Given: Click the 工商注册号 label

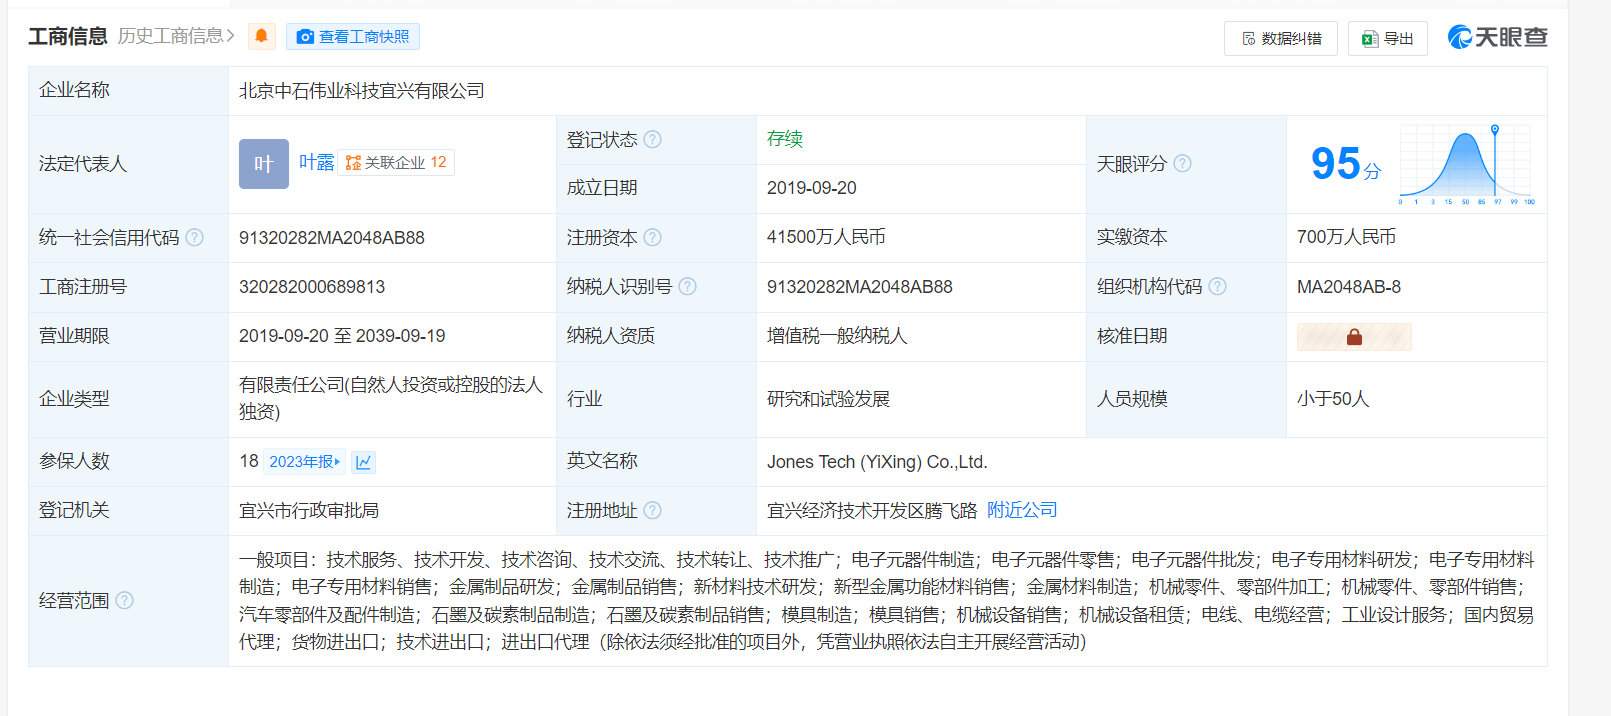Looking at the screenshot, I should (83, 287).
